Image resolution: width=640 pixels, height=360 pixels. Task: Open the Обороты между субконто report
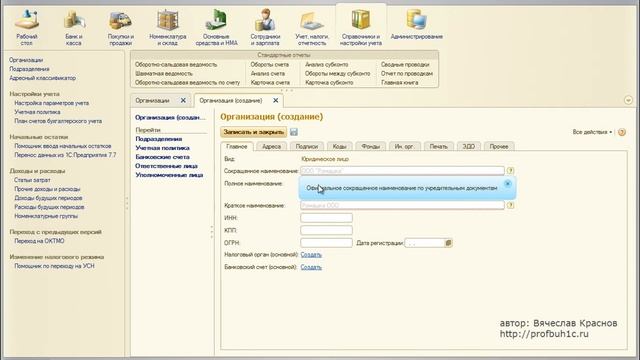tap(338, 73)
